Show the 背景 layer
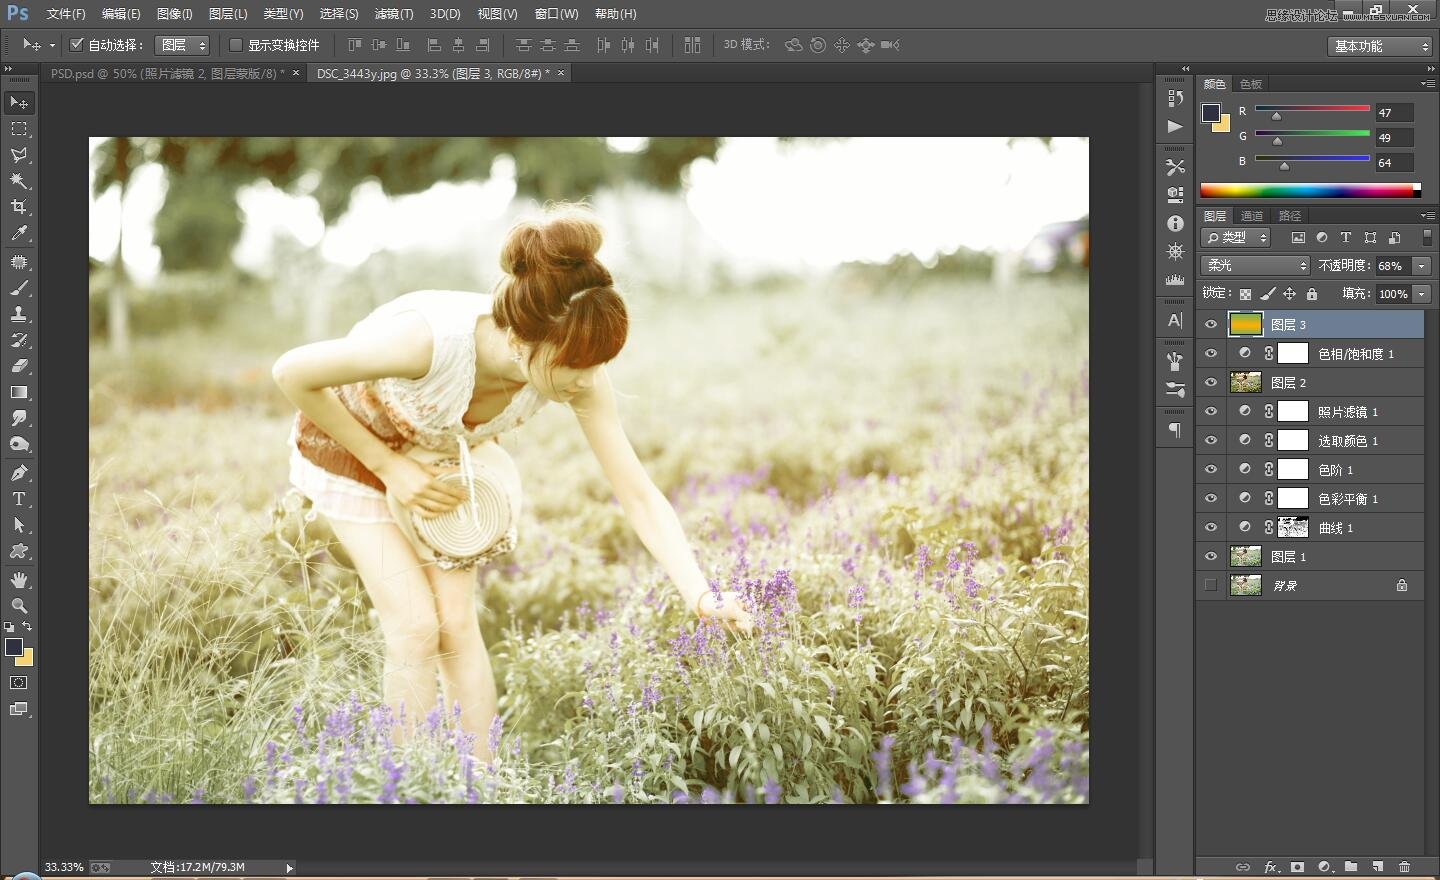Viewport: 1440px width, 880px height. [1210, 585]
